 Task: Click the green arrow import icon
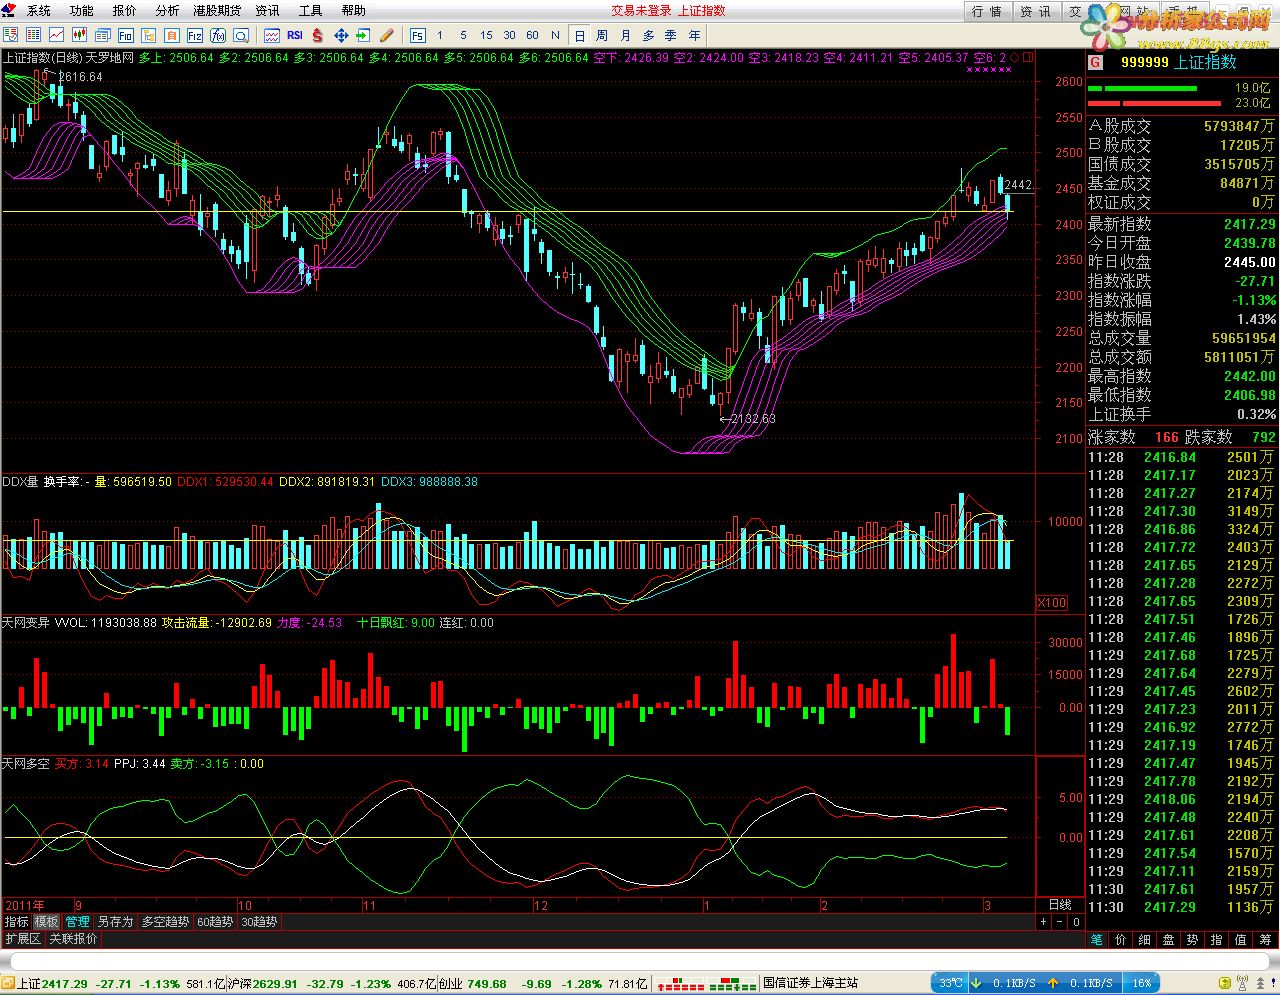(362, 35)
